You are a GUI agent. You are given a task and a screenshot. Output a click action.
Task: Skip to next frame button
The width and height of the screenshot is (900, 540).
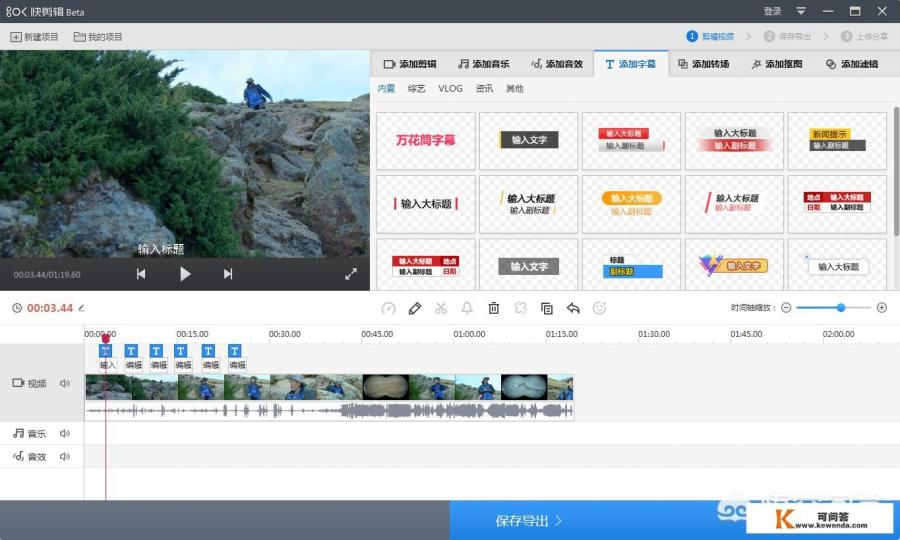(228, 274)
